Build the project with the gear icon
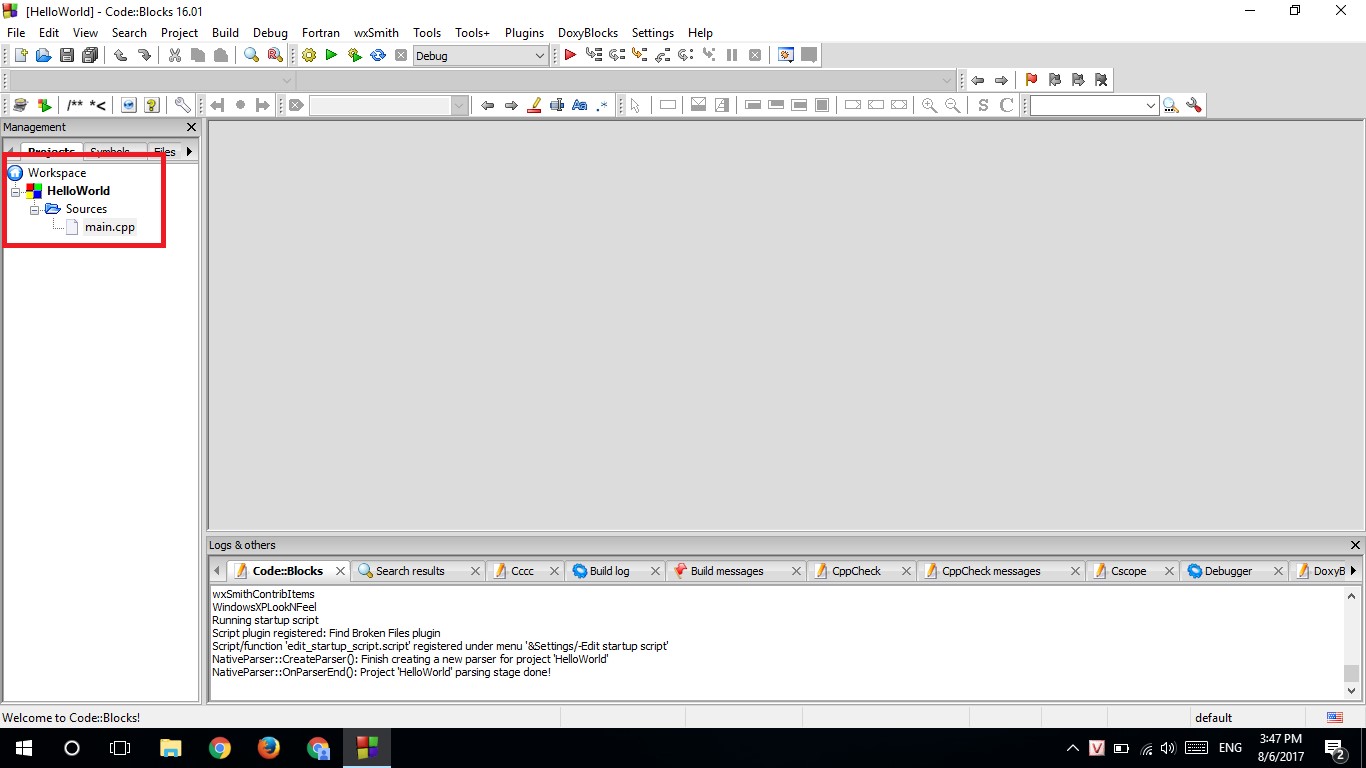The width and height of the screenshot is (1366, 768). coord(309,56)
